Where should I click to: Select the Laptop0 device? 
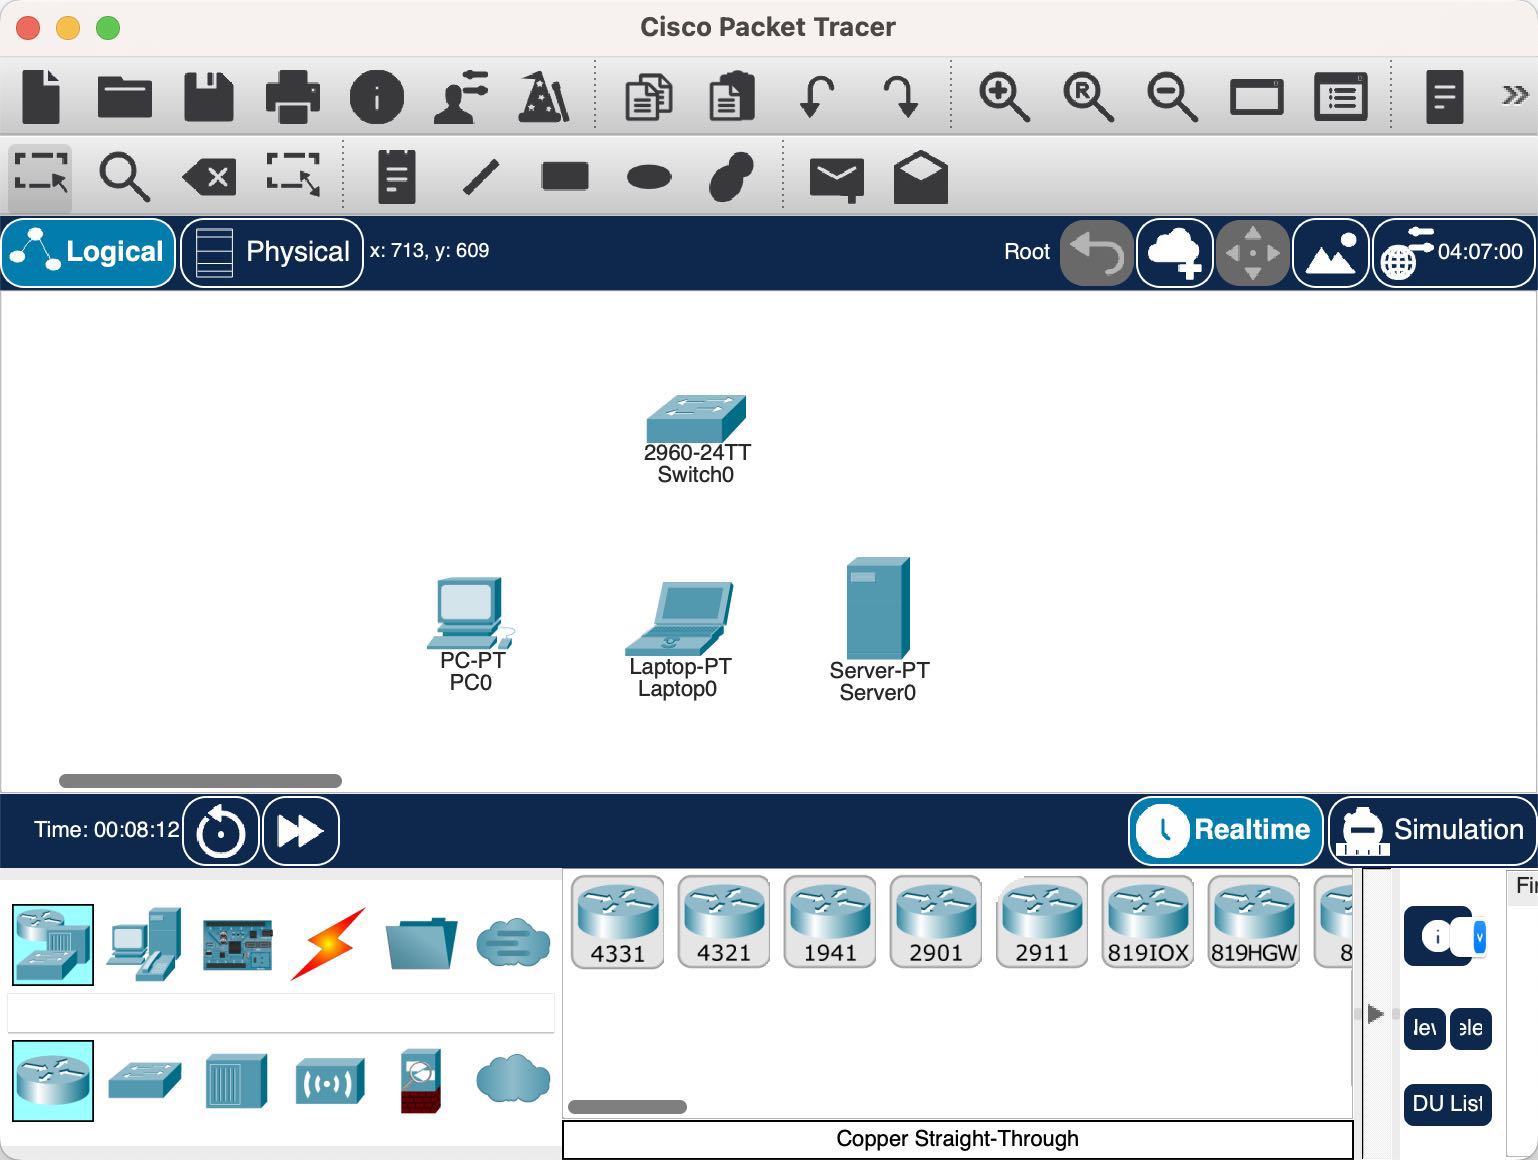click(x=679, y=618)
